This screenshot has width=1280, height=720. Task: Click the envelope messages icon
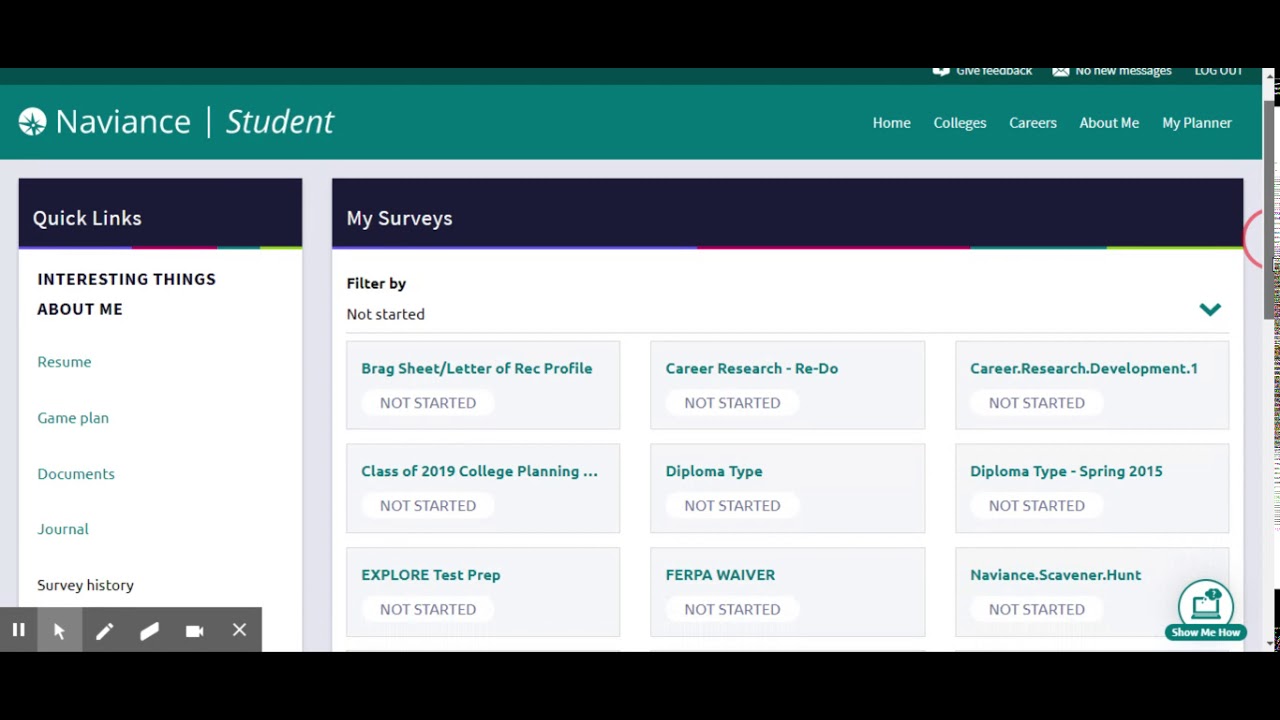1060,71
